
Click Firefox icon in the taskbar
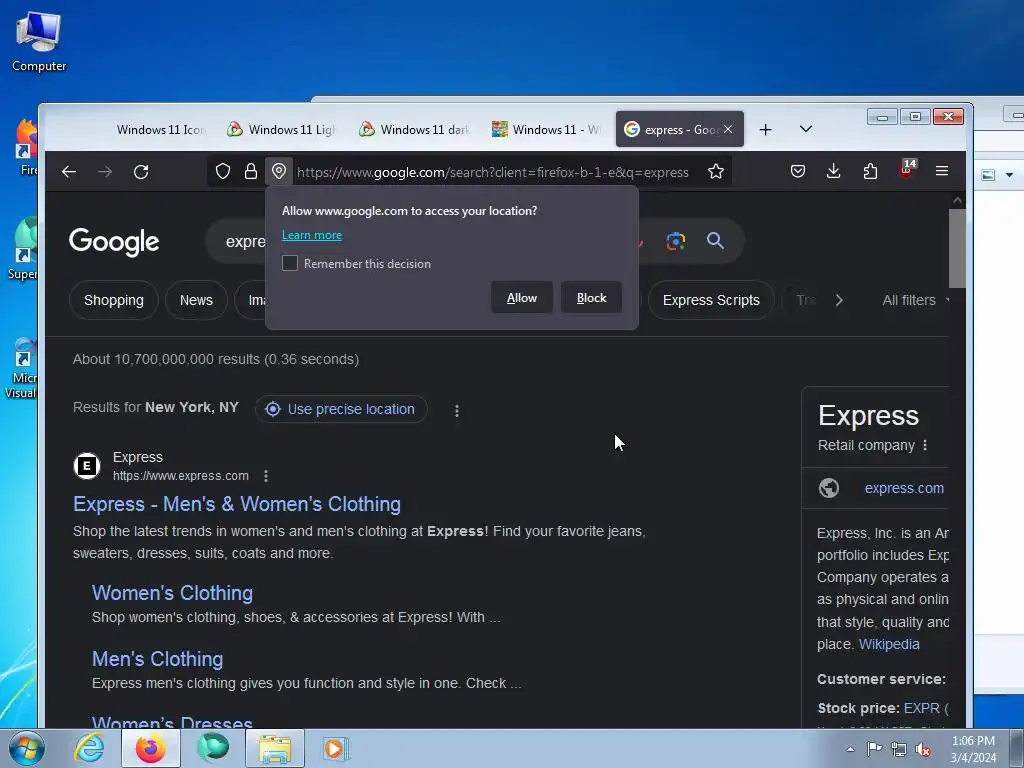click(x=150, y=748)
